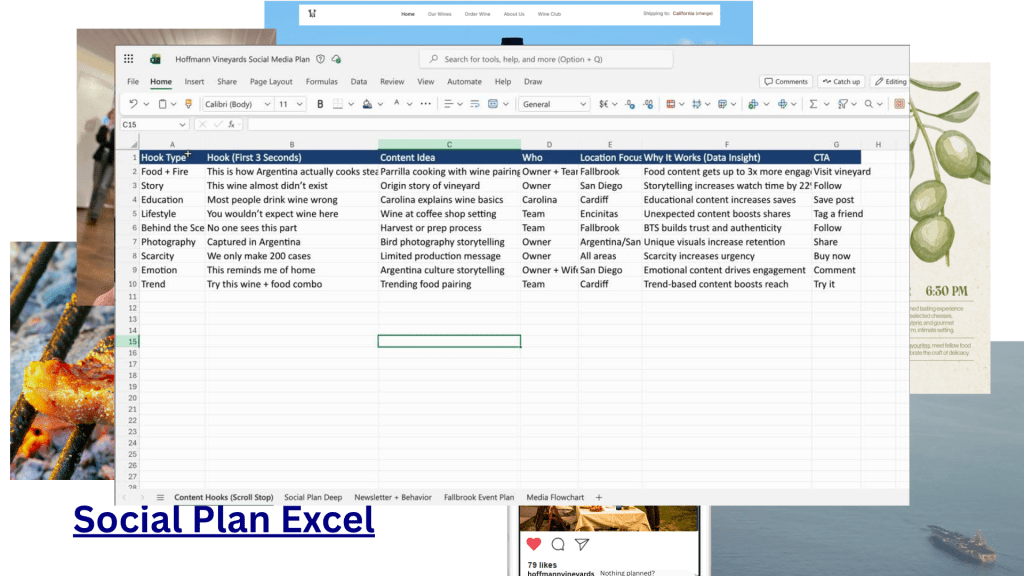The width and height of the screenshot is (1024, 576).
Task: Click the Insert cells icon
Action: coord(753,104)
